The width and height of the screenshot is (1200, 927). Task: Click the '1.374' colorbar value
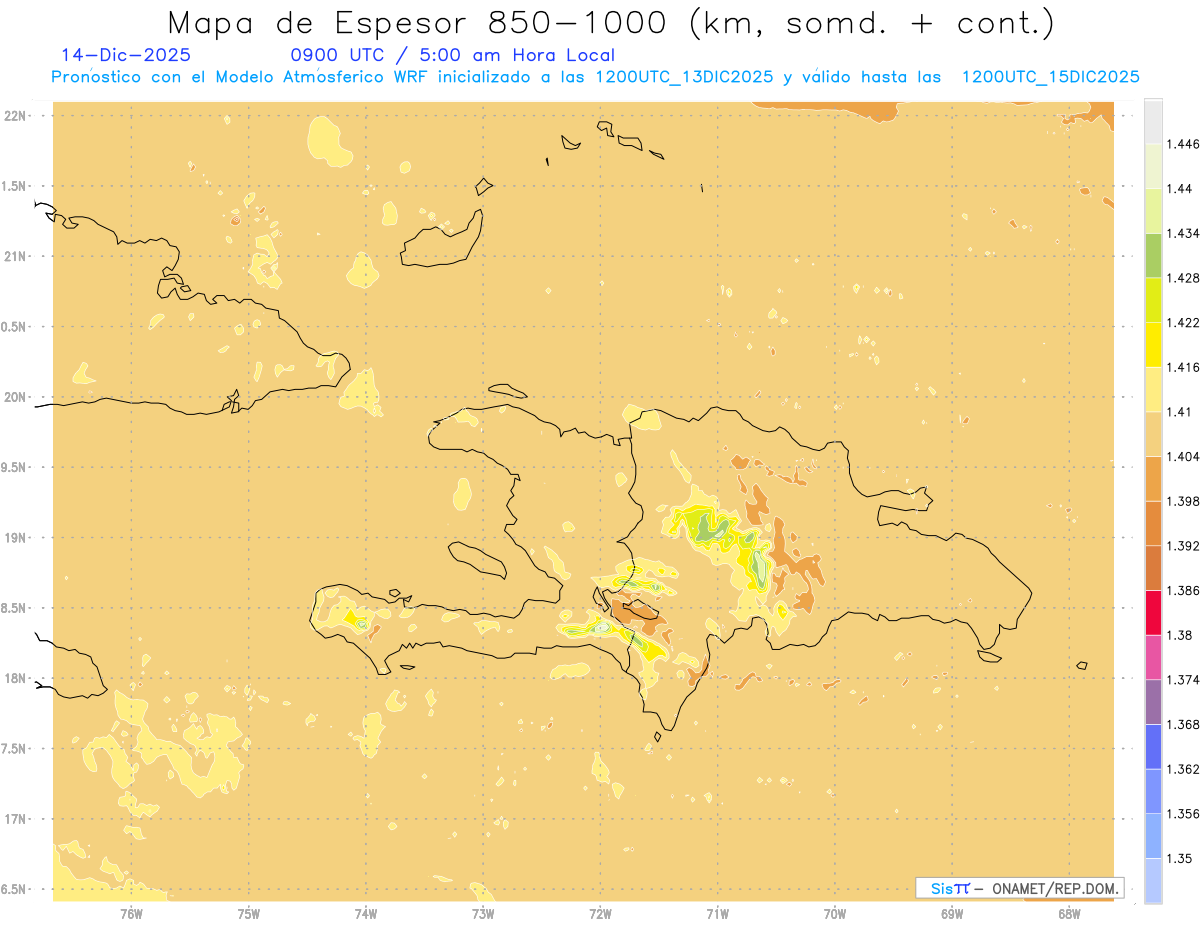tap(1182, 680)
